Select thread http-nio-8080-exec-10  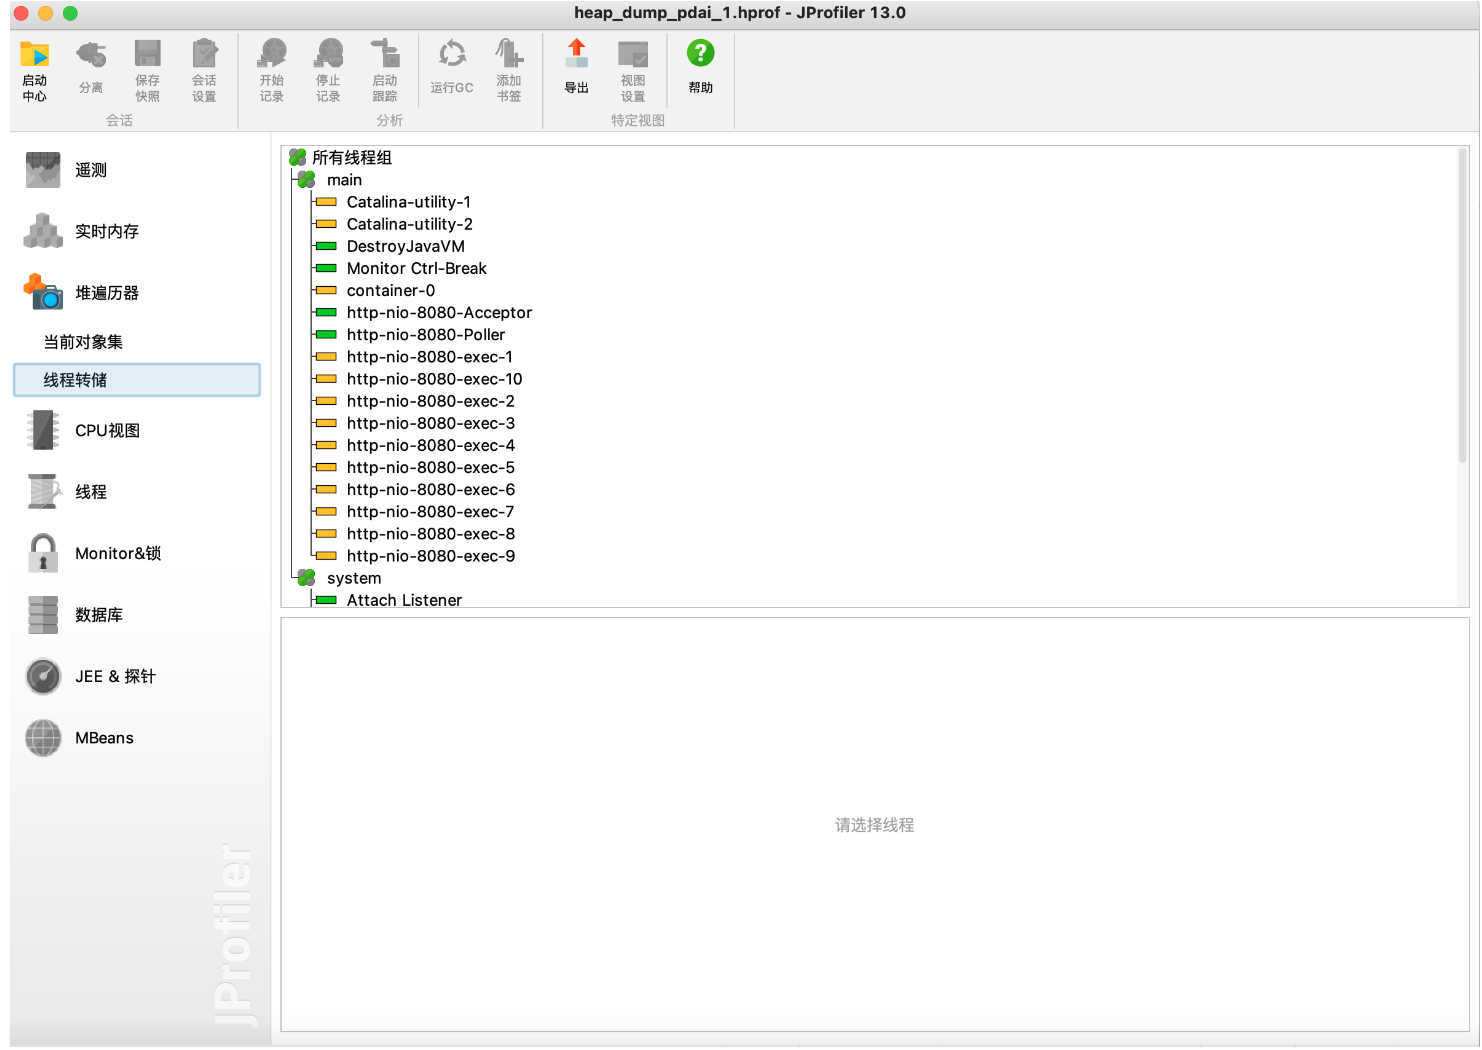coord(434,379)
